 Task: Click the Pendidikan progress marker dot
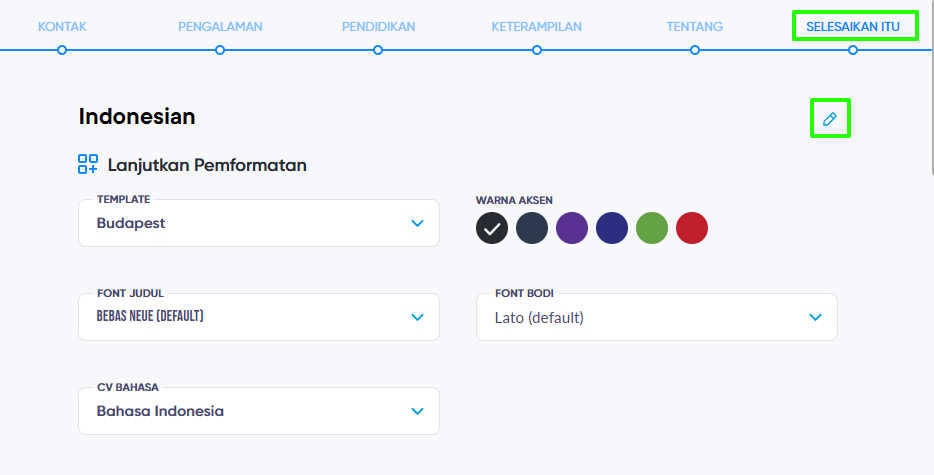(378, 50)
